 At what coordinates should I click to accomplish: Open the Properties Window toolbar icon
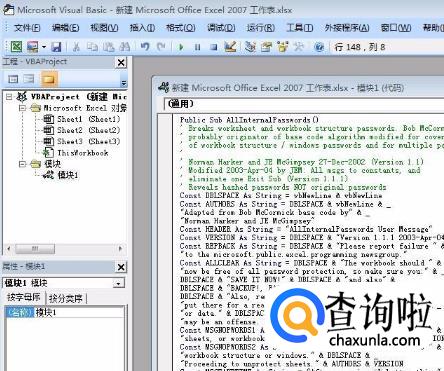(x=266, y=47)
